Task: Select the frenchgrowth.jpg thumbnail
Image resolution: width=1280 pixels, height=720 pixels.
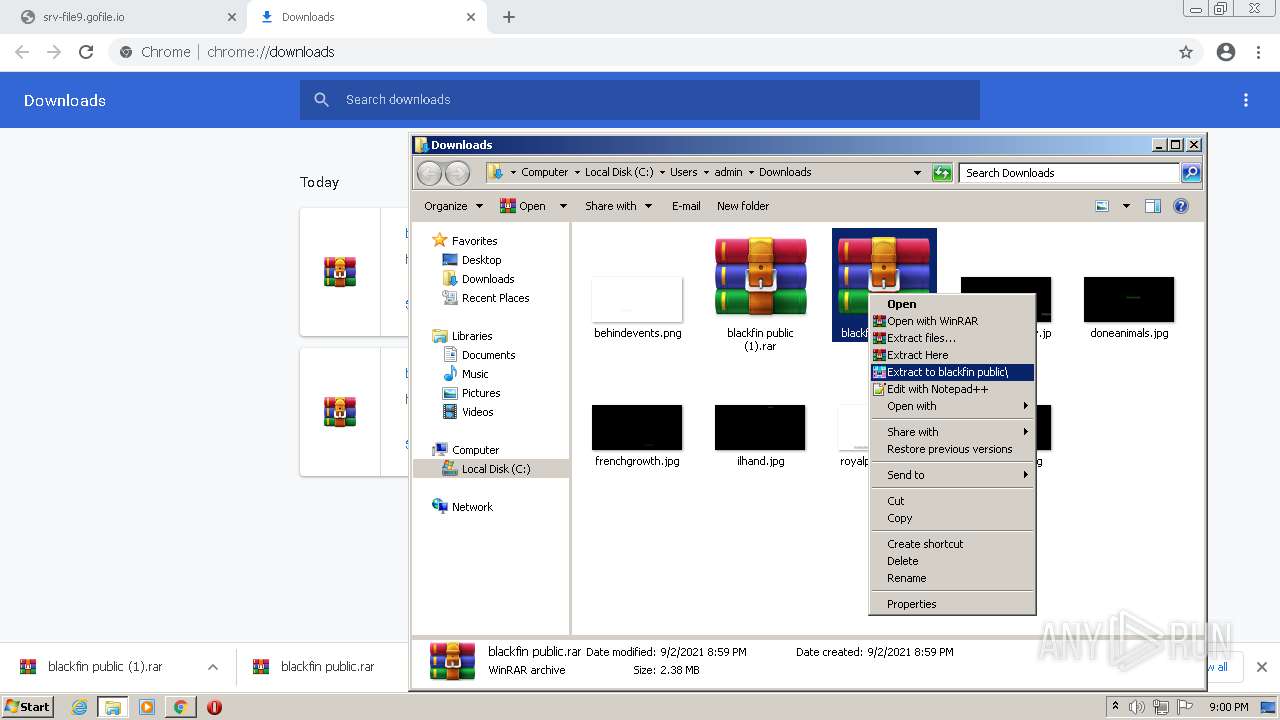Action: coord(637,427)
